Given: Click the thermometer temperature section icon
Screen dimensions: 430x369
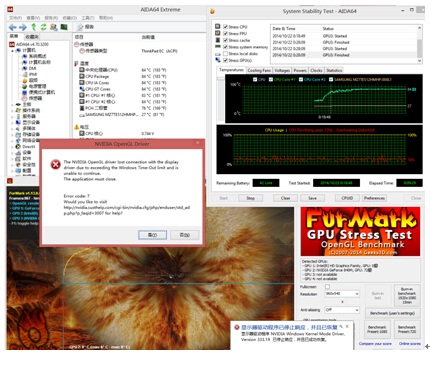Looking at the screenshot, I should click(x=77, y=63).
